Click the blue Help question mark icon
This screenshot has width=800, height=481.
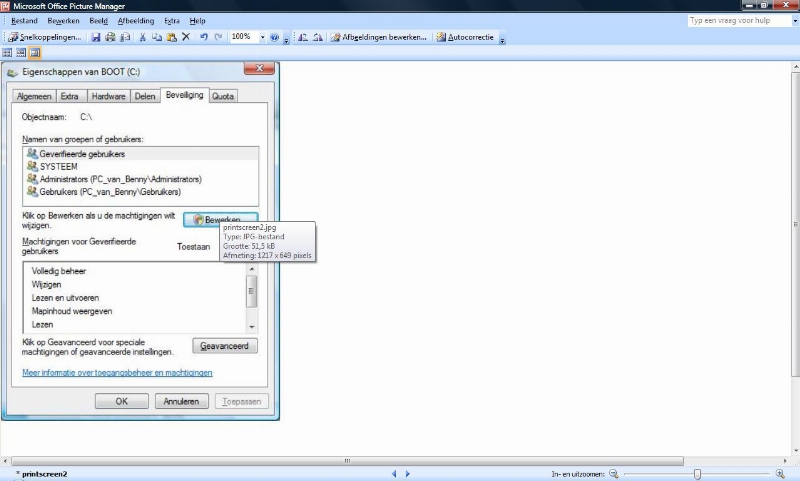(274, 37)
